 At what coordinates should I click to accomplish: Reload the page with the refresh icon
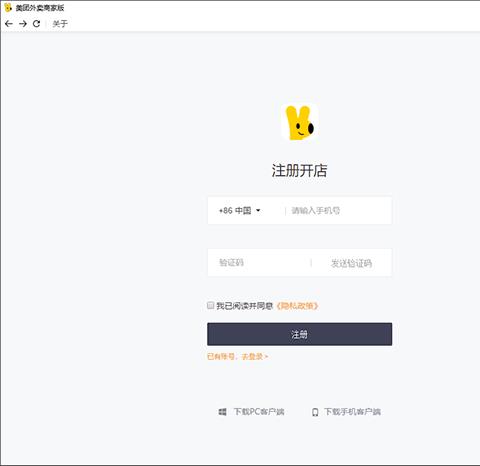pyautogui.click(x=37, y=24)
